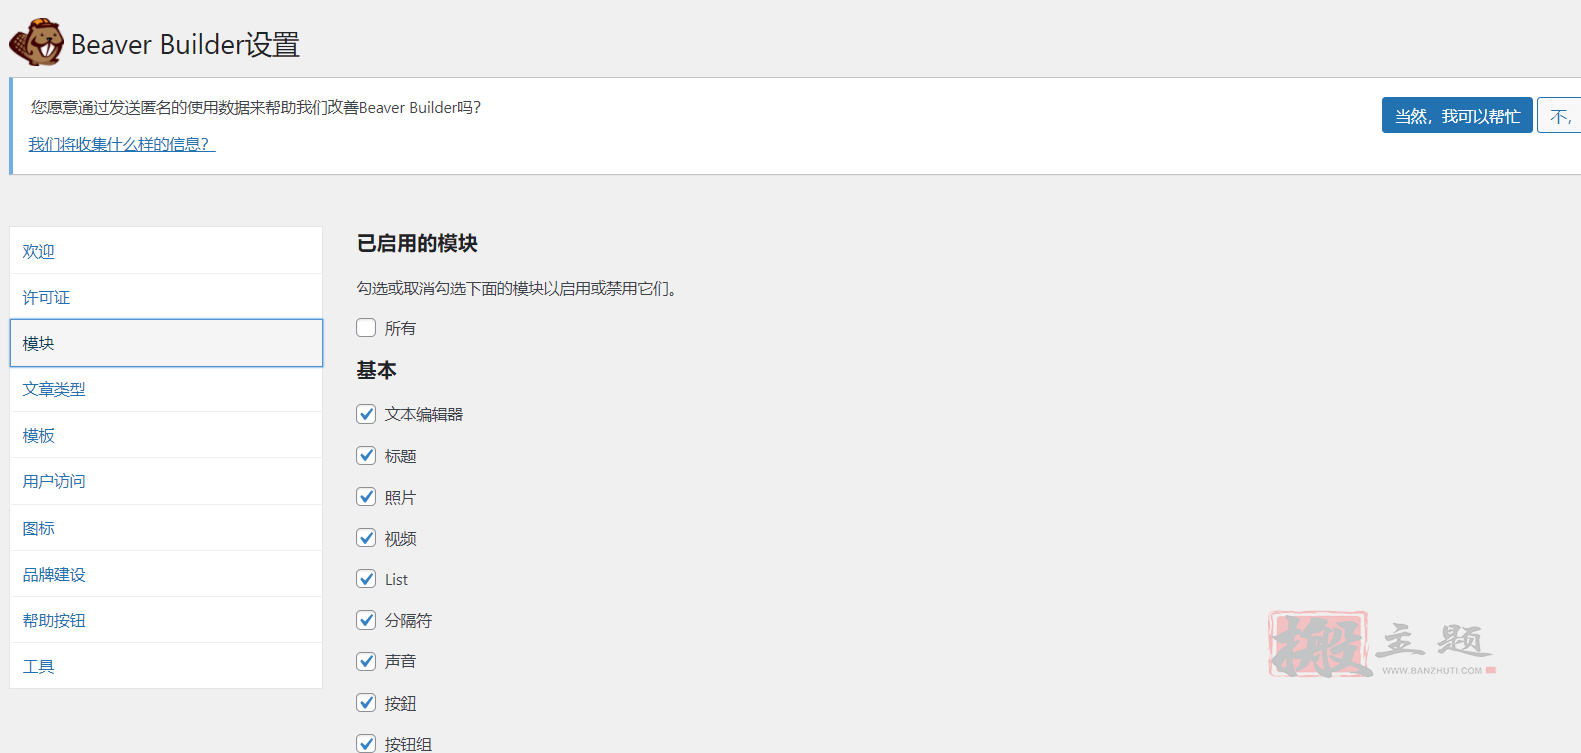Image resolution: width=1581 pixels, height=753 pixels.
Task: Disable the 照片 module checkbox
Action: click(366, 497)
